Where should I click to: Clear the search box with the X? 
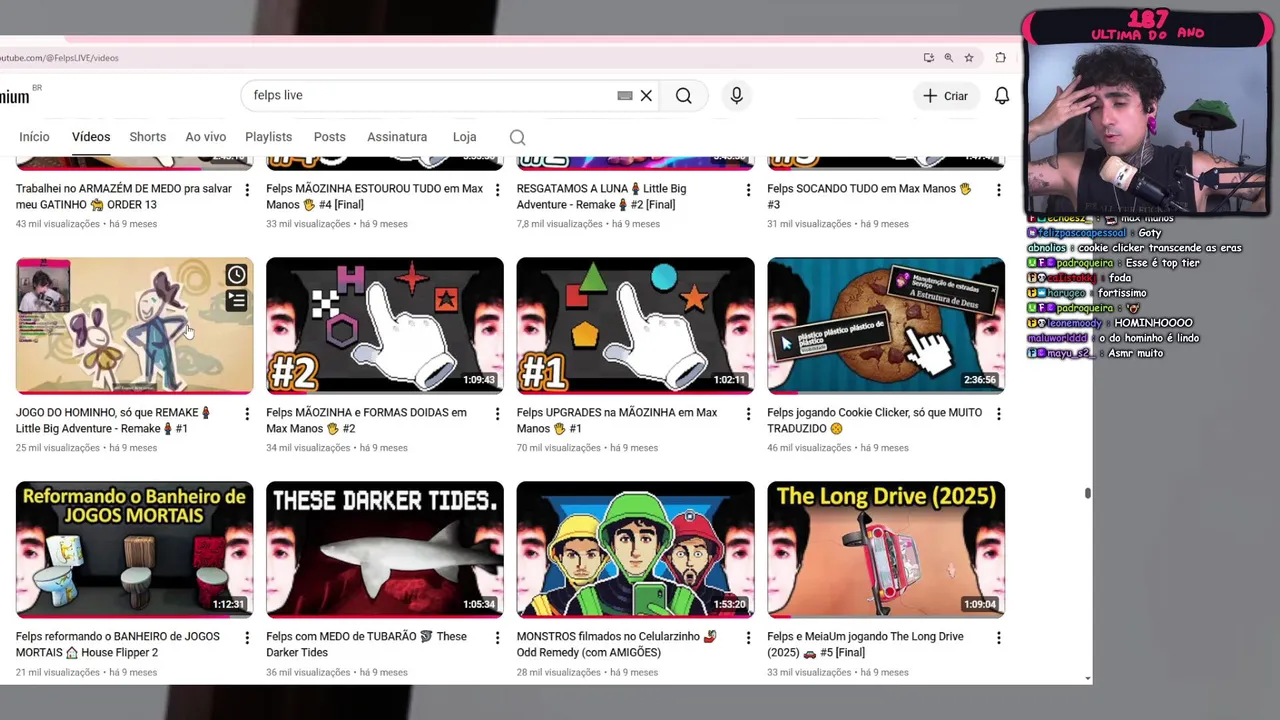click(x=646, y=96)
